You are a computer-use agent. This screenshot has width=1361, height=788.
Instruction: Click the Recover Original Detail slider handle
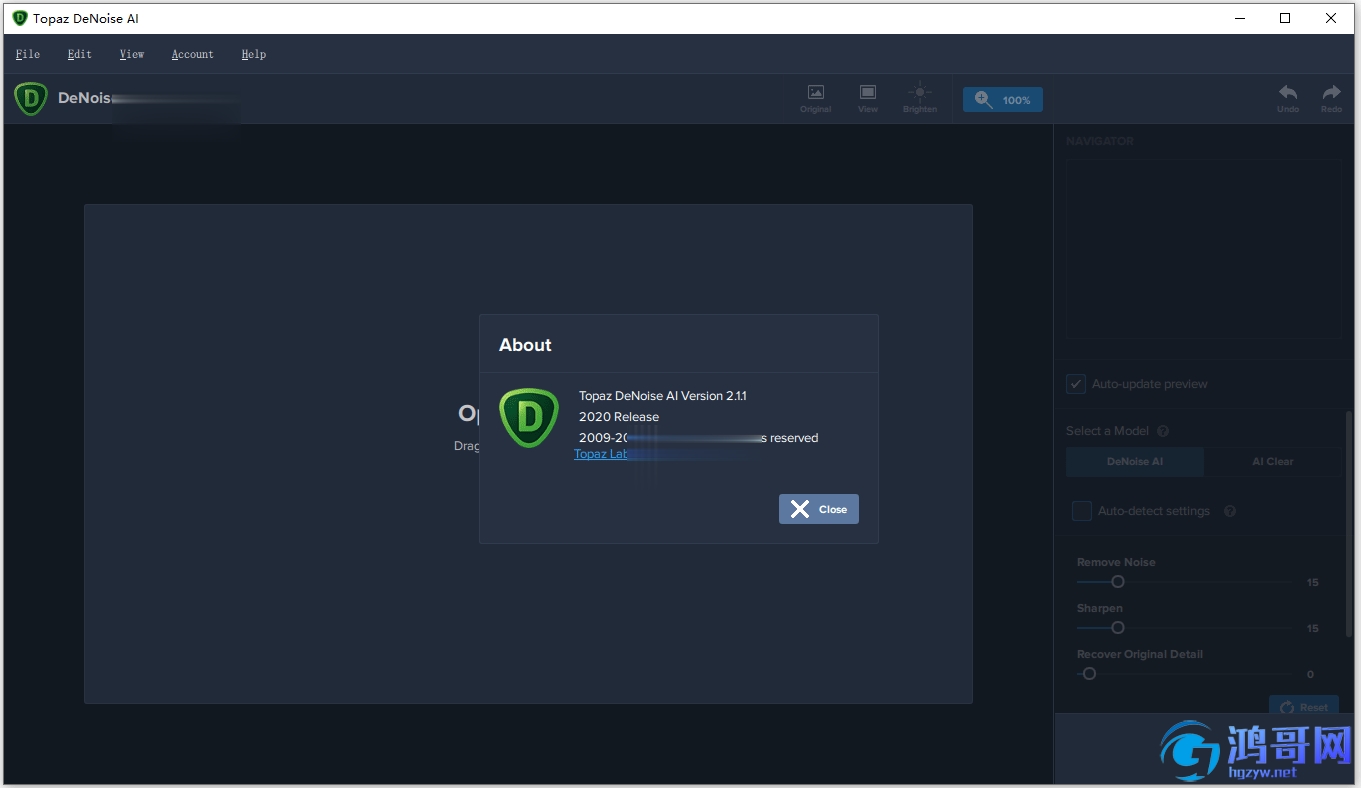click(1090, 674)
